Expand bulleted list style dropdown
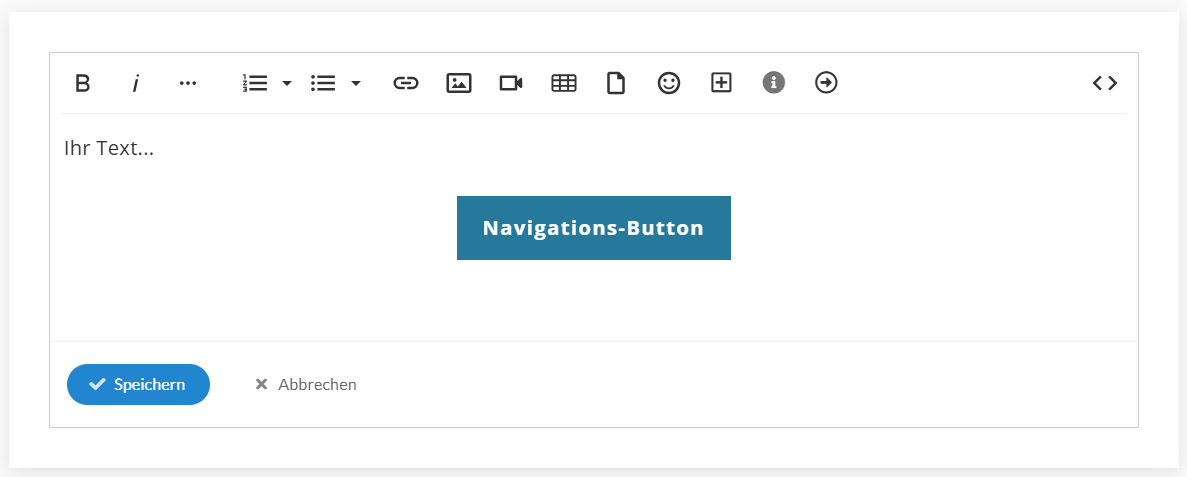This screenshot has height=477, width=1187. [x=356, y=83]
